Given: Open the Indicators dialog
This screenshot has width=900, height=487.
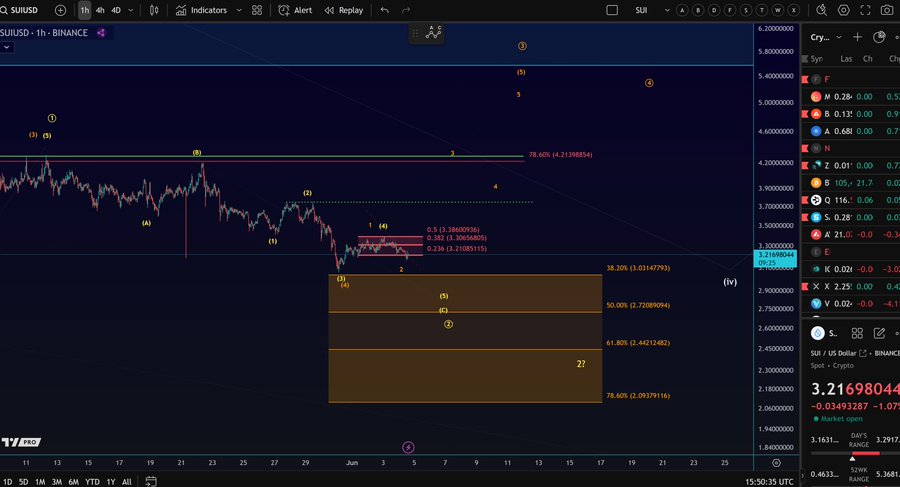Looking at the screenshot, I should coord(201,10).
